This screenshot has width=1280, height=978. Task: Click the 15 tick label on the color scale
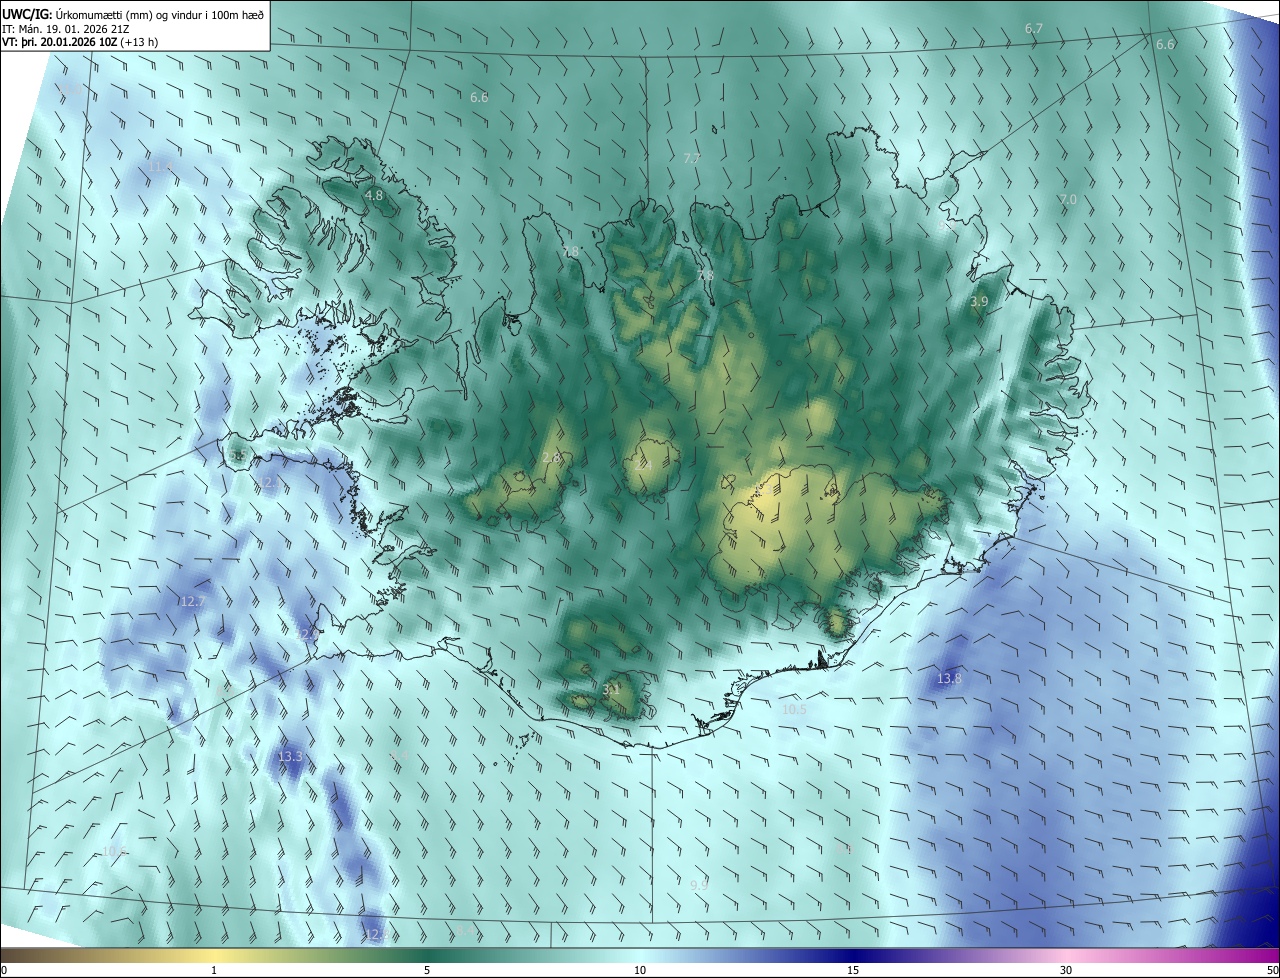[x=853, y=970]
